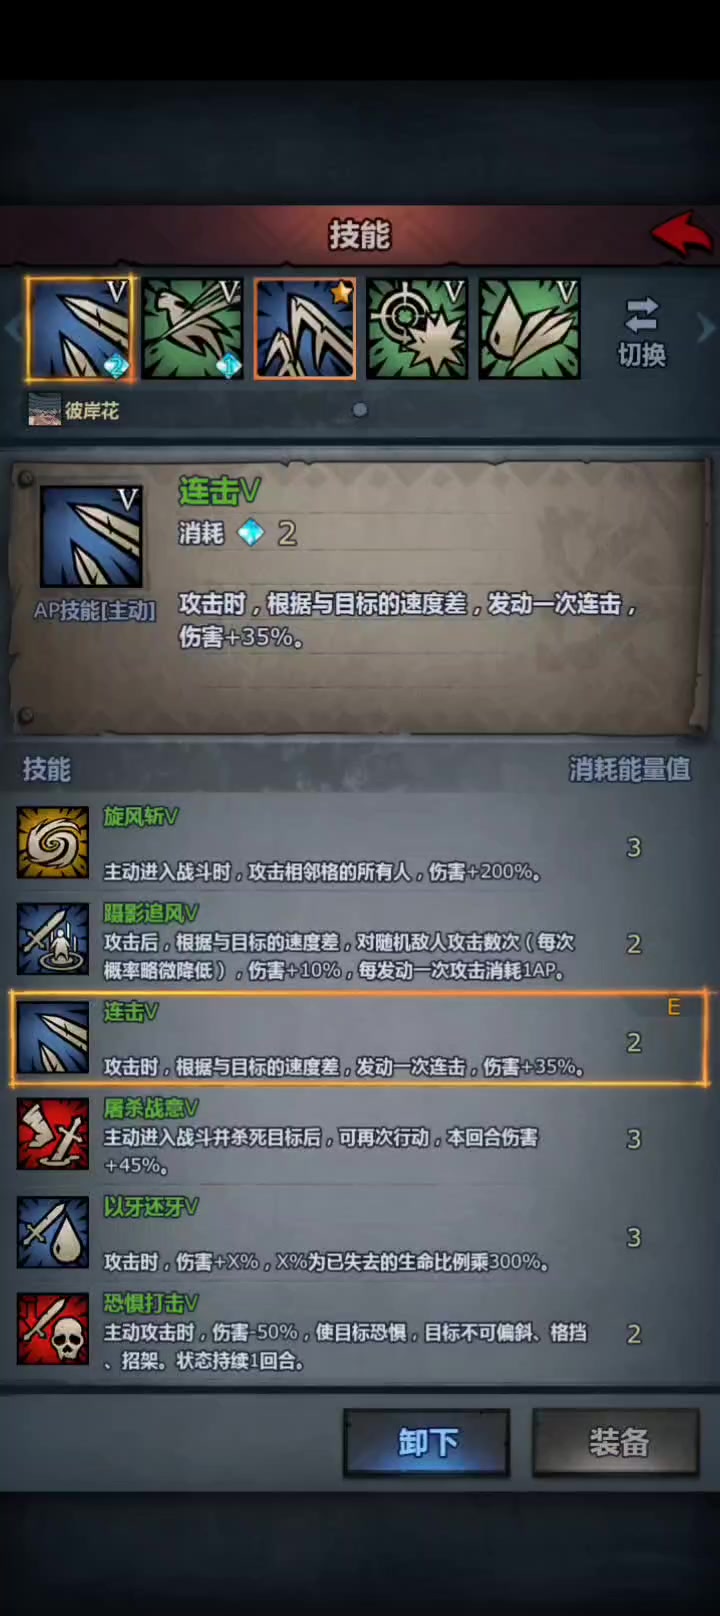720x1616 pixels.
Task: Click the 卸下 unequip button
Action: 427,1442
